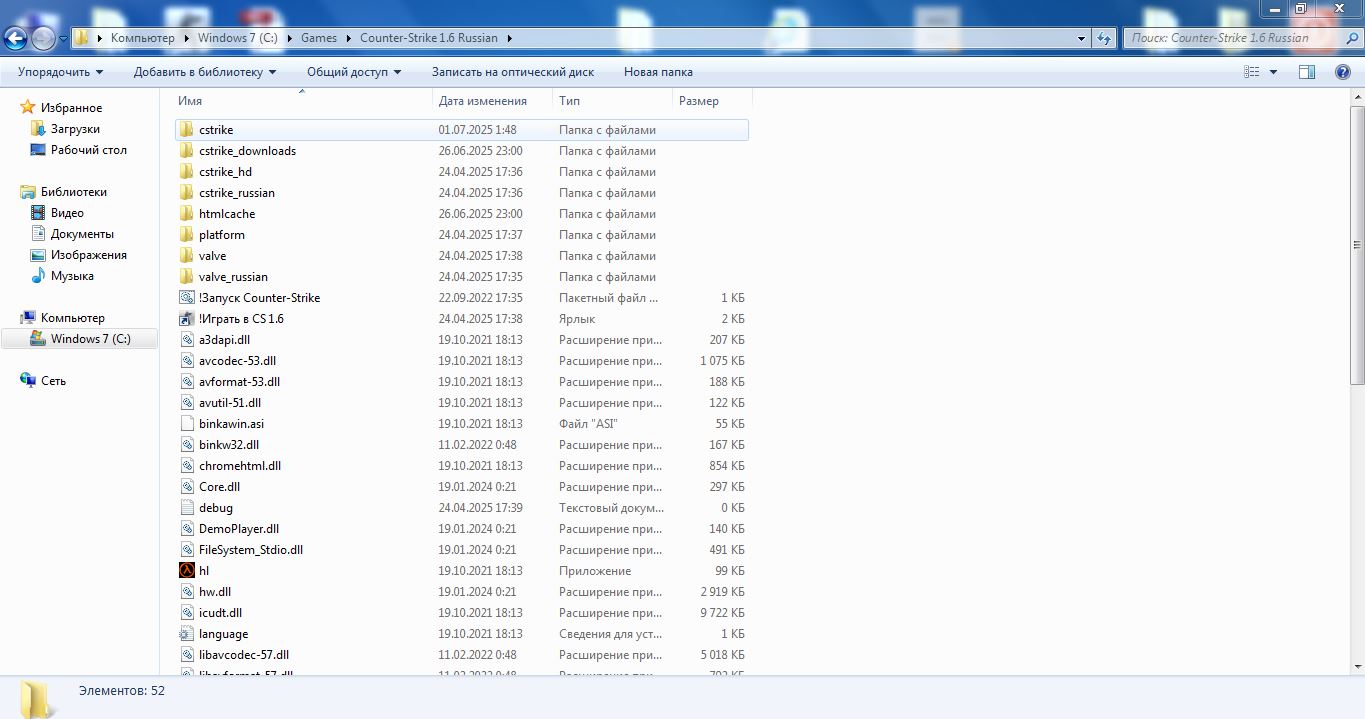Change view using the view icon
Screen dimensions: 1365x719
[x=1252, y=72]
